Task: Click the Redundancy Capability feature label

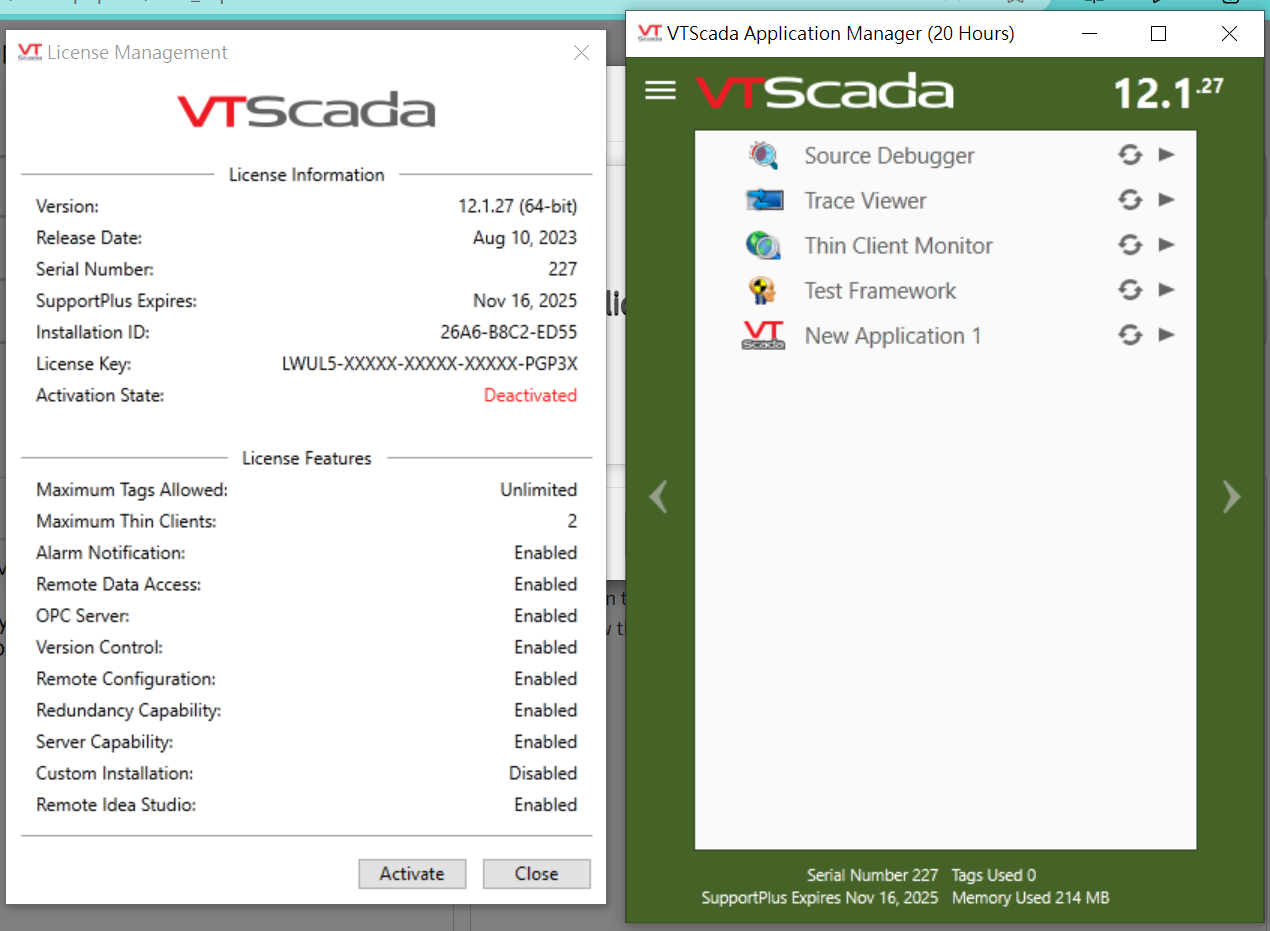Action: point(129,710)
